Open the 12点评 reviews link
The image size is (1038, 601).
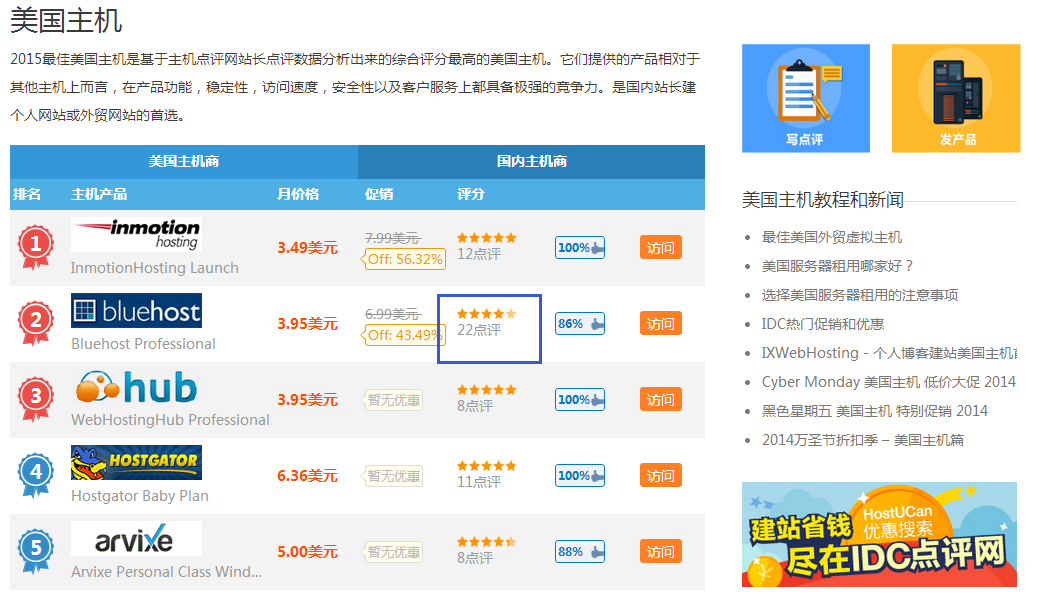click(x=479, y=254)
